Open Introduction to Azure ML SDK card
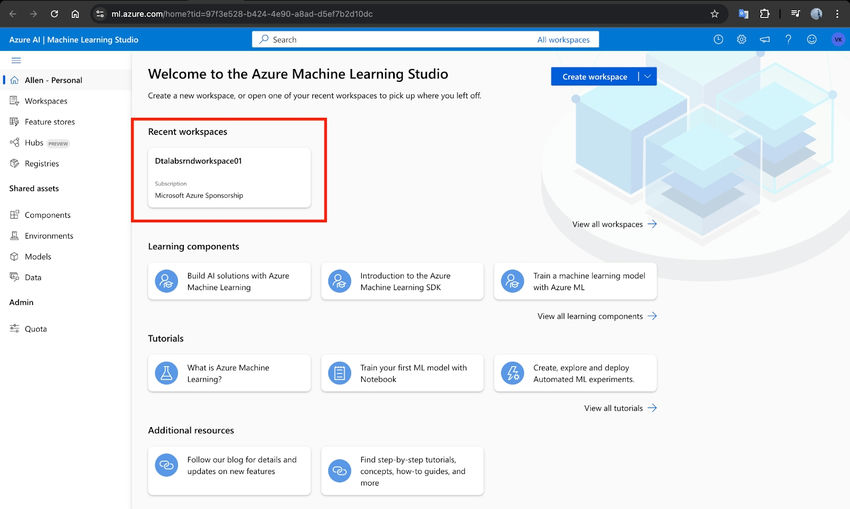The width and height of the screenshot is (850, 509). coord(402,281)
